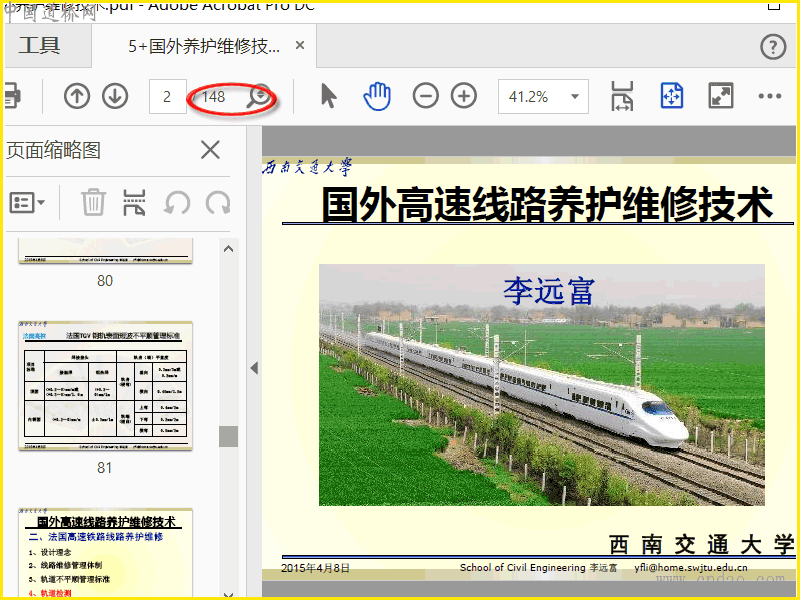This screenshot has height=600, width=800.
Task: Open the Help question mark icon
Action: click(773, 47)
